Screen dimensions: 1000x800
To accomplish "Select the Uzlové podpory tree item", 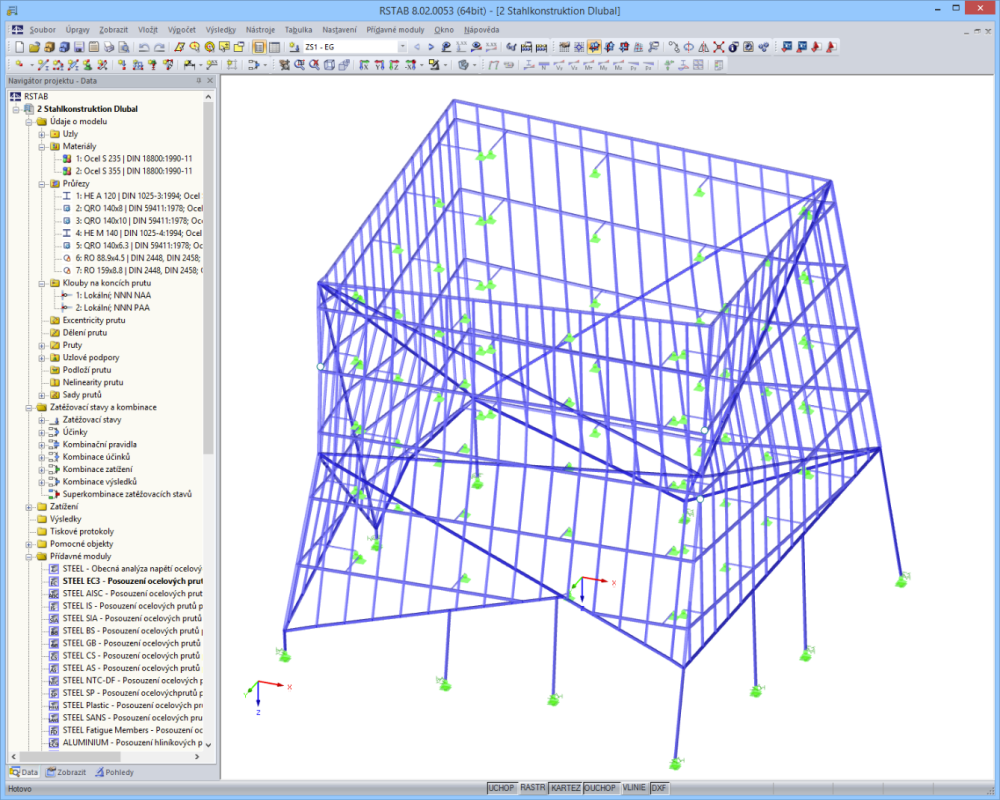I will 91,357.
